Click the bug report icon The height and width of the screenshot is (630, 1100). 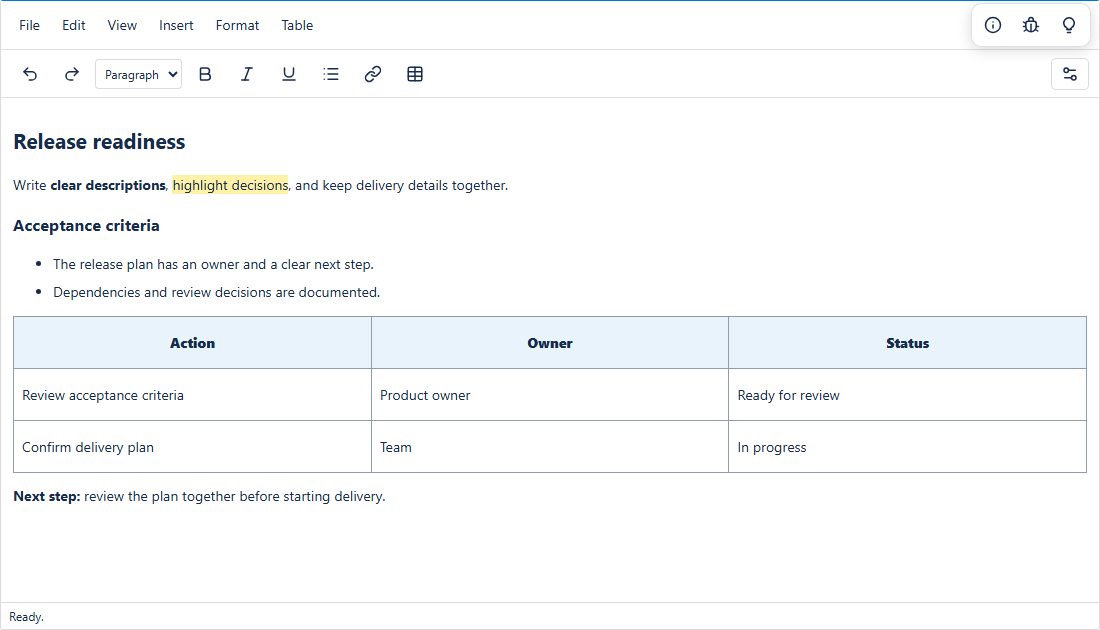[1031, 25]
